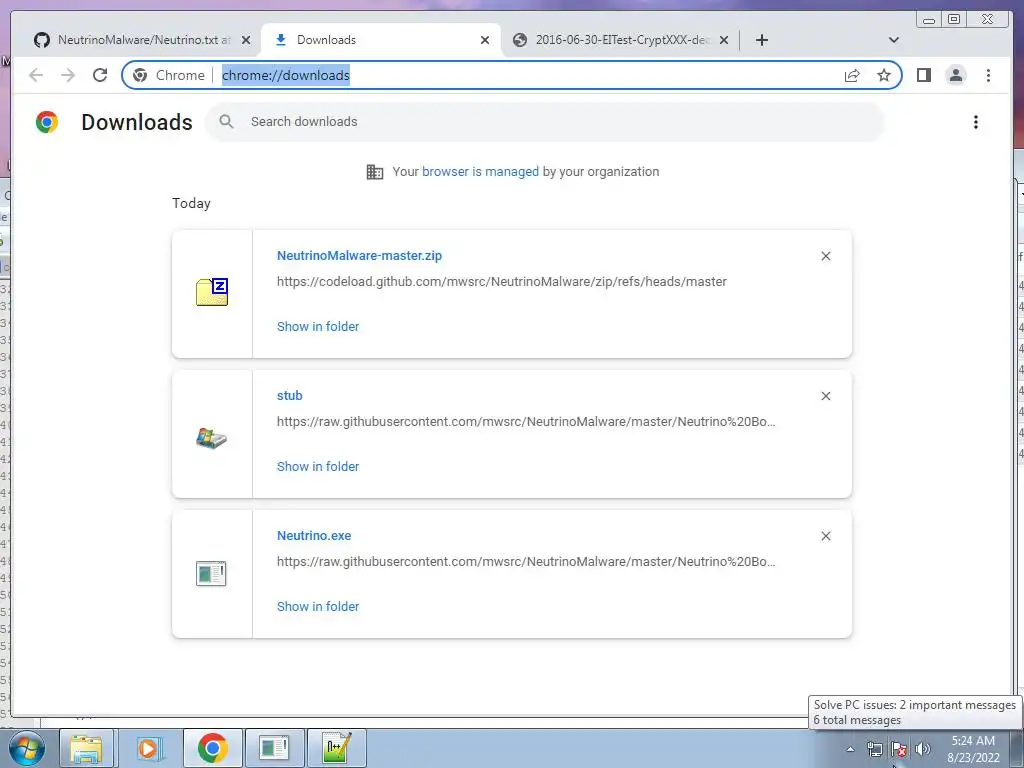Click the managed organization building icon
Viewport: 1024px width, 768px height.
[375, 172]
